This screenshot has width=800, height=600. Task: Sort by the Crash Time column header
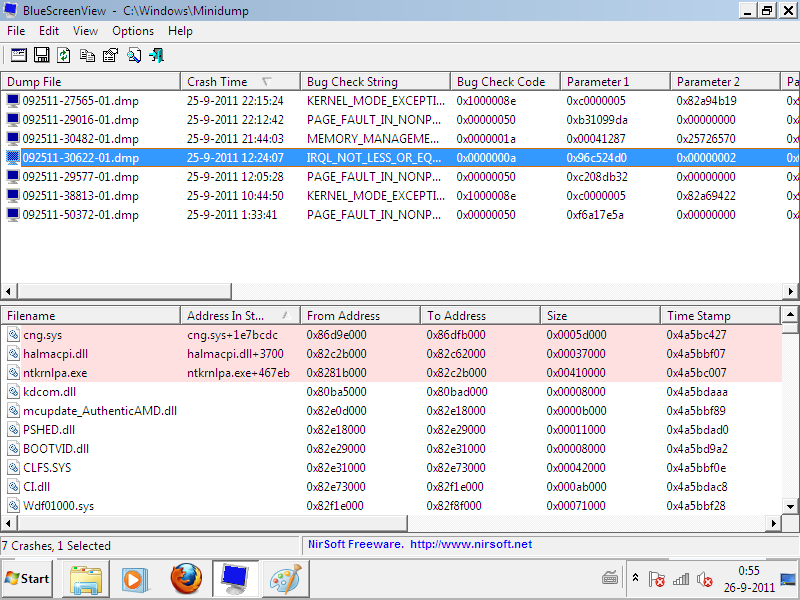(x=240, y=82)
